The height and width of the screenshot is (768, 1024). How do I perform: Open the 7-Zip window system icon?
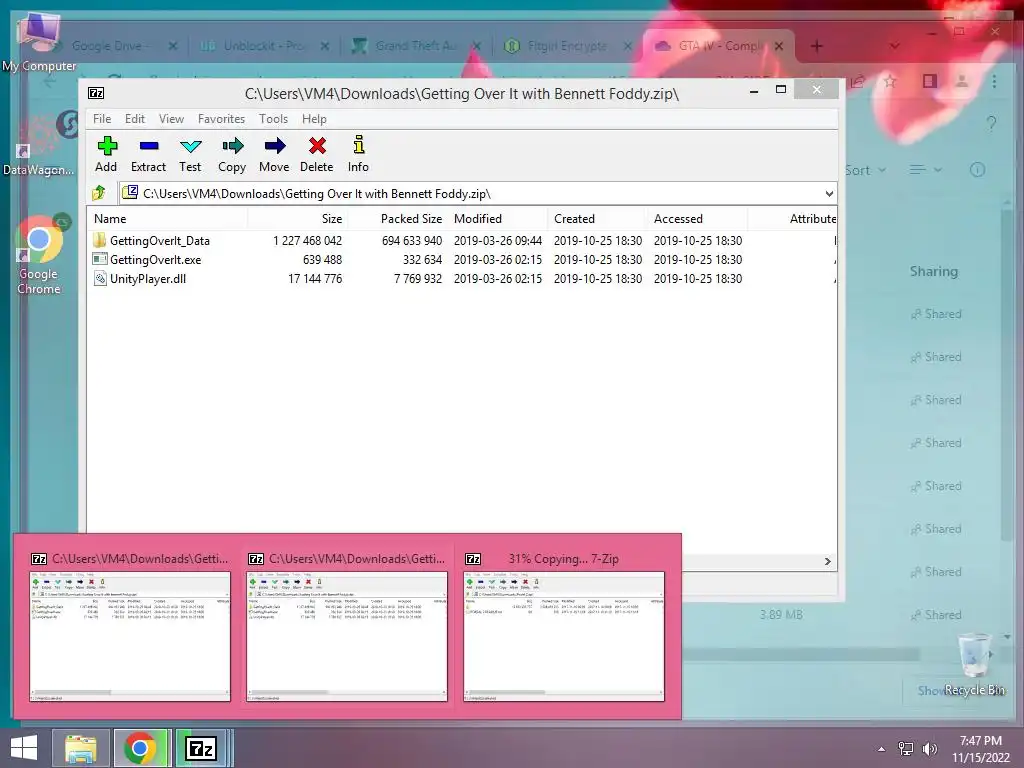pos(96,93)
